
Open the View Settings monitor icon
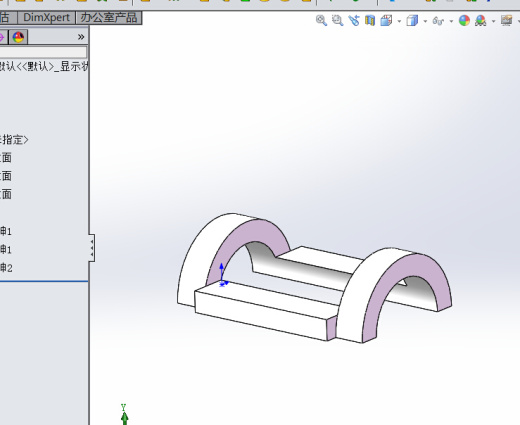506,21
